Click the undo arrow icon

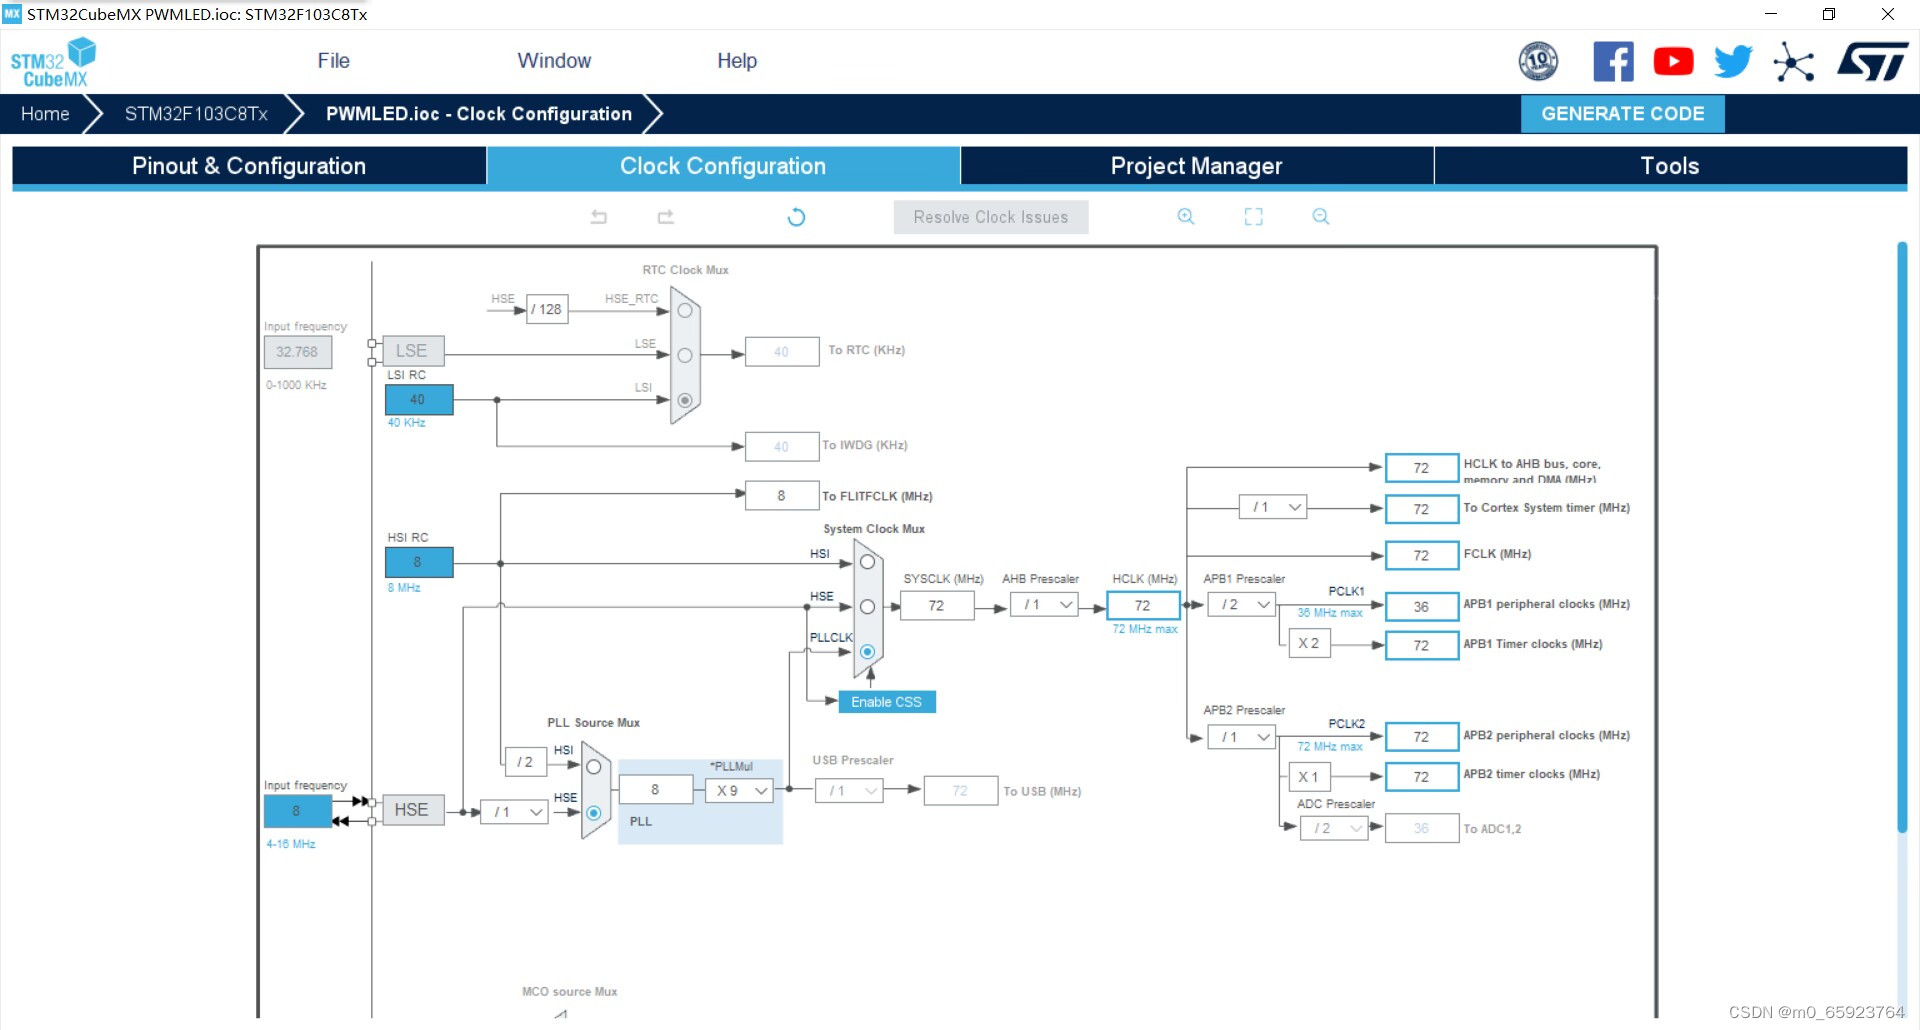[x=599, y=217]
